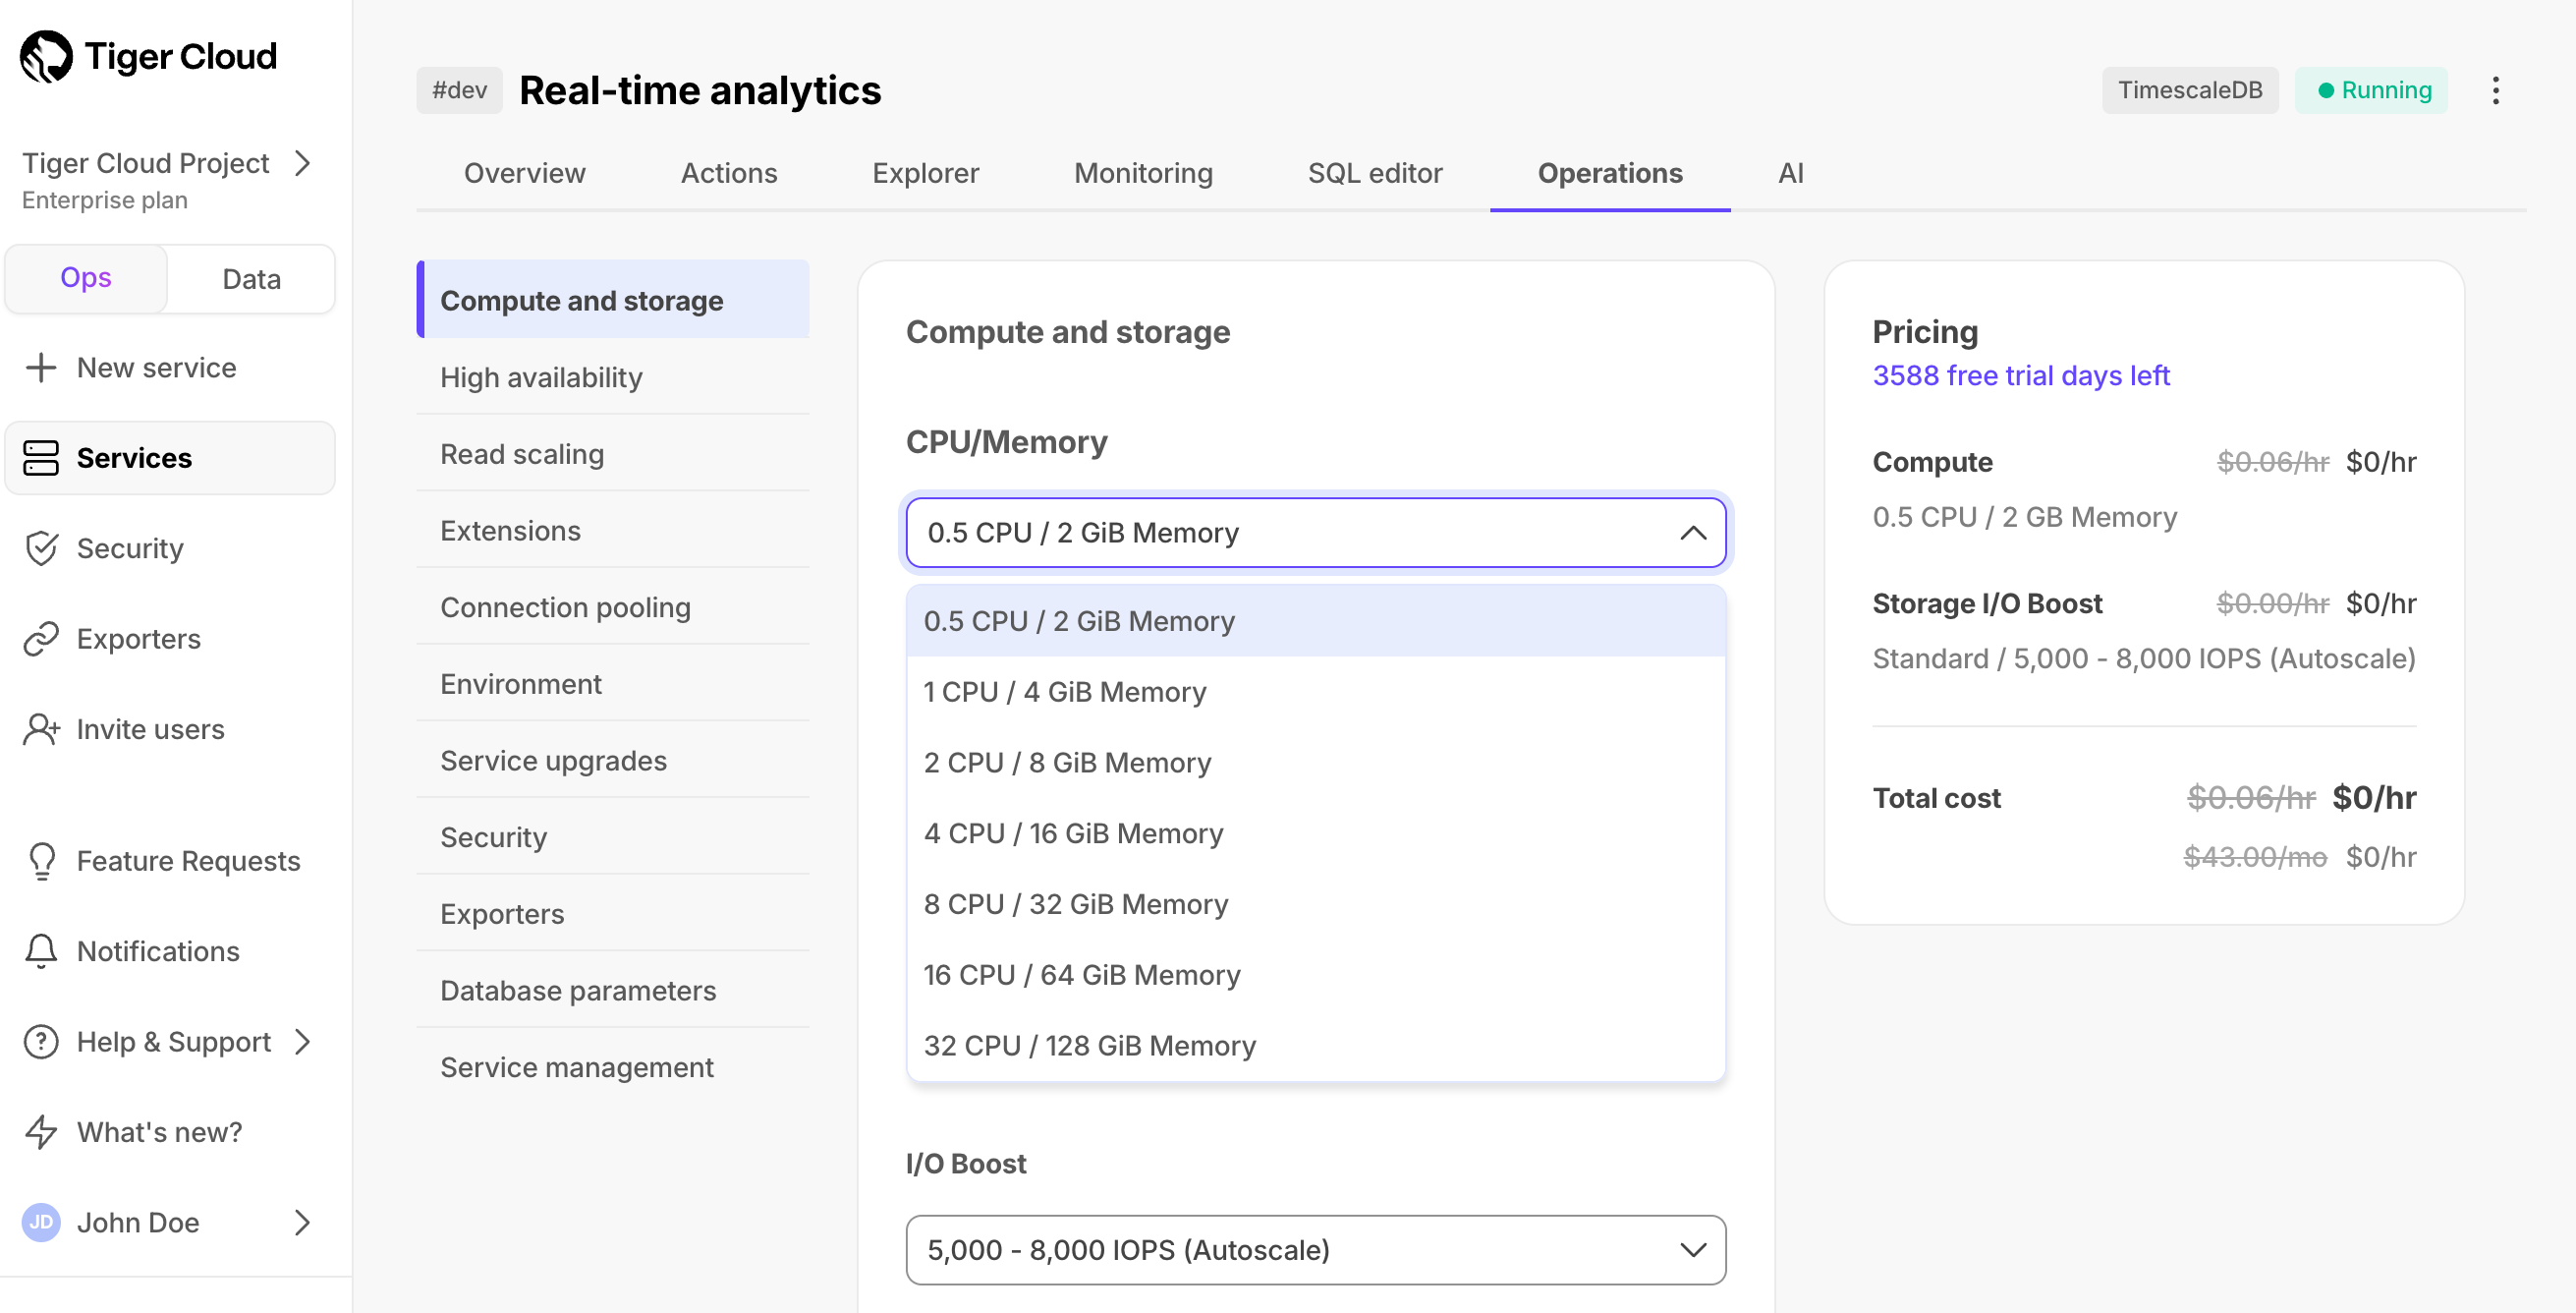The width and height of the screenshot is (2576, 1313).
Task: Select Exporters in the operations menu
Action: [613, 914]
